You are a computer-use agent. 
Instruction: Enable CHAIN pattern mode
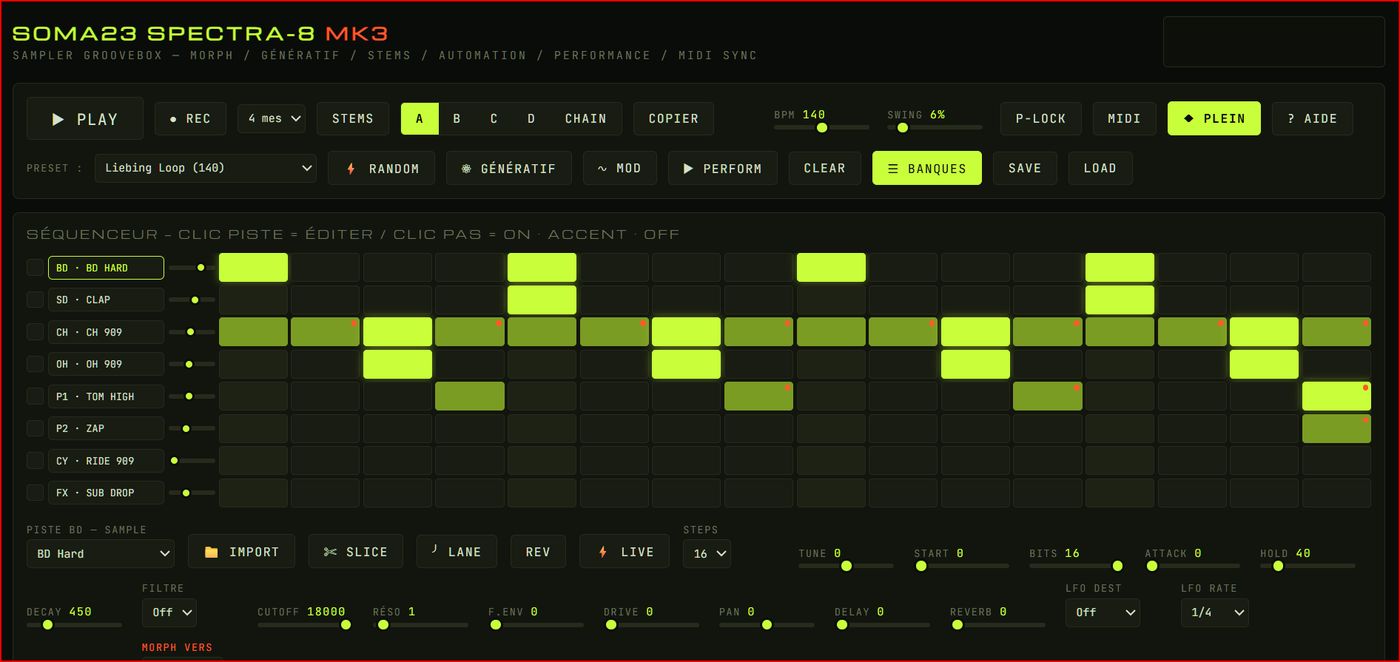(x=585, y=118)
